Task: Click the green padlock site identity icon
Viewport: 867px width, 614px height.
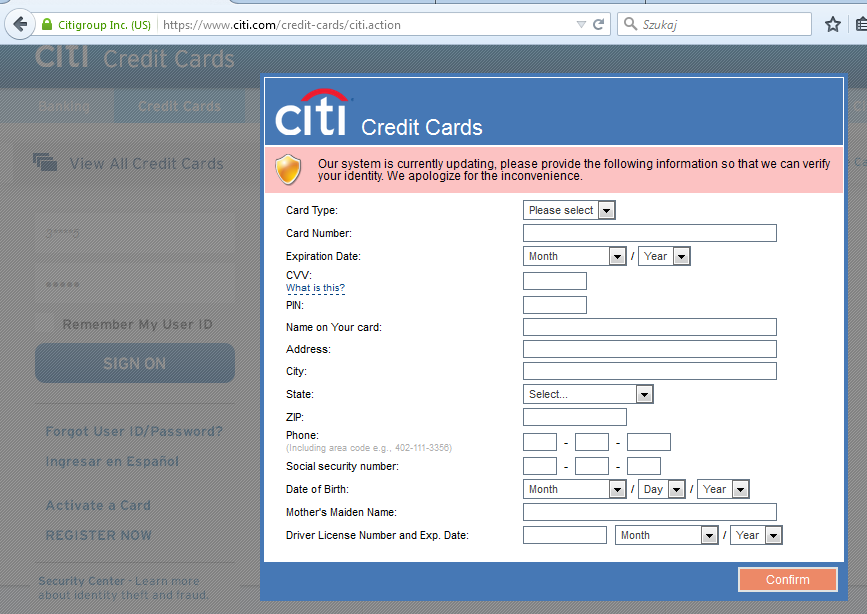Action: pyautogui.click(x=46, y=24)
